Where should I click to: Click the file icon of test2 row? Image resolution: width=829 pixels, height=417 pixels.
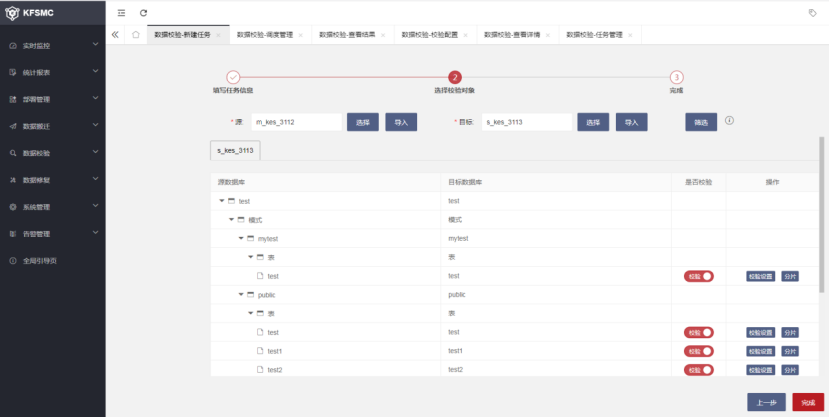pyautogui.click(x=260, y=369)
